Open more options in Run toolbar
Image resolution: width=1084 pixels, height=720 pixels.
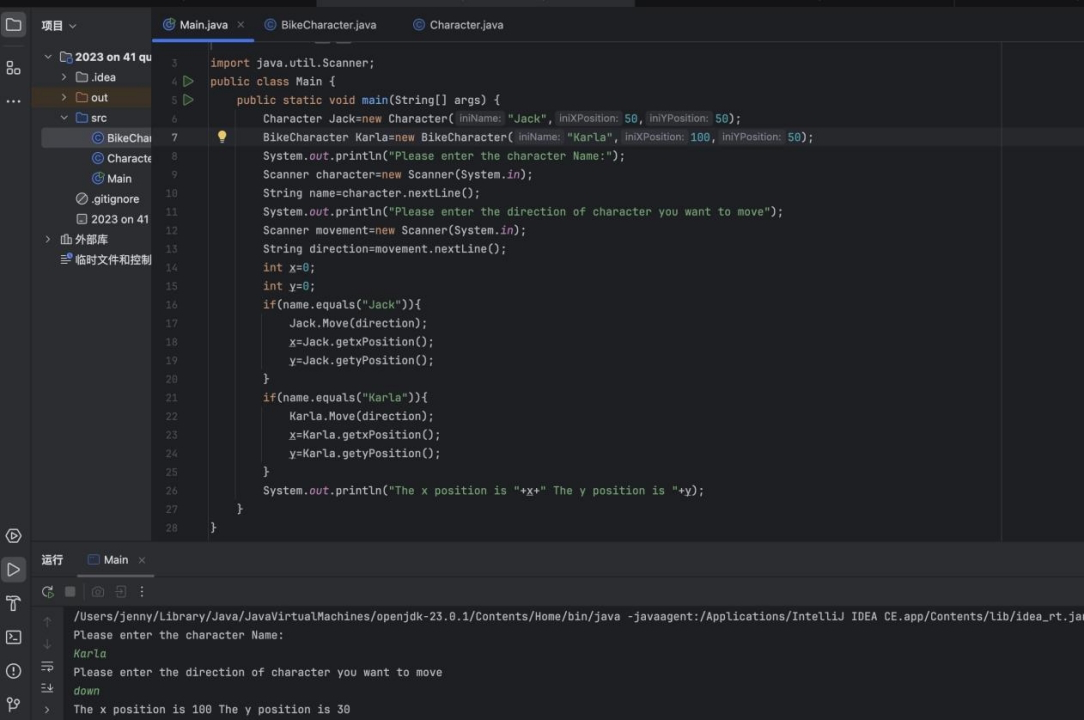(x=142, y=592)
